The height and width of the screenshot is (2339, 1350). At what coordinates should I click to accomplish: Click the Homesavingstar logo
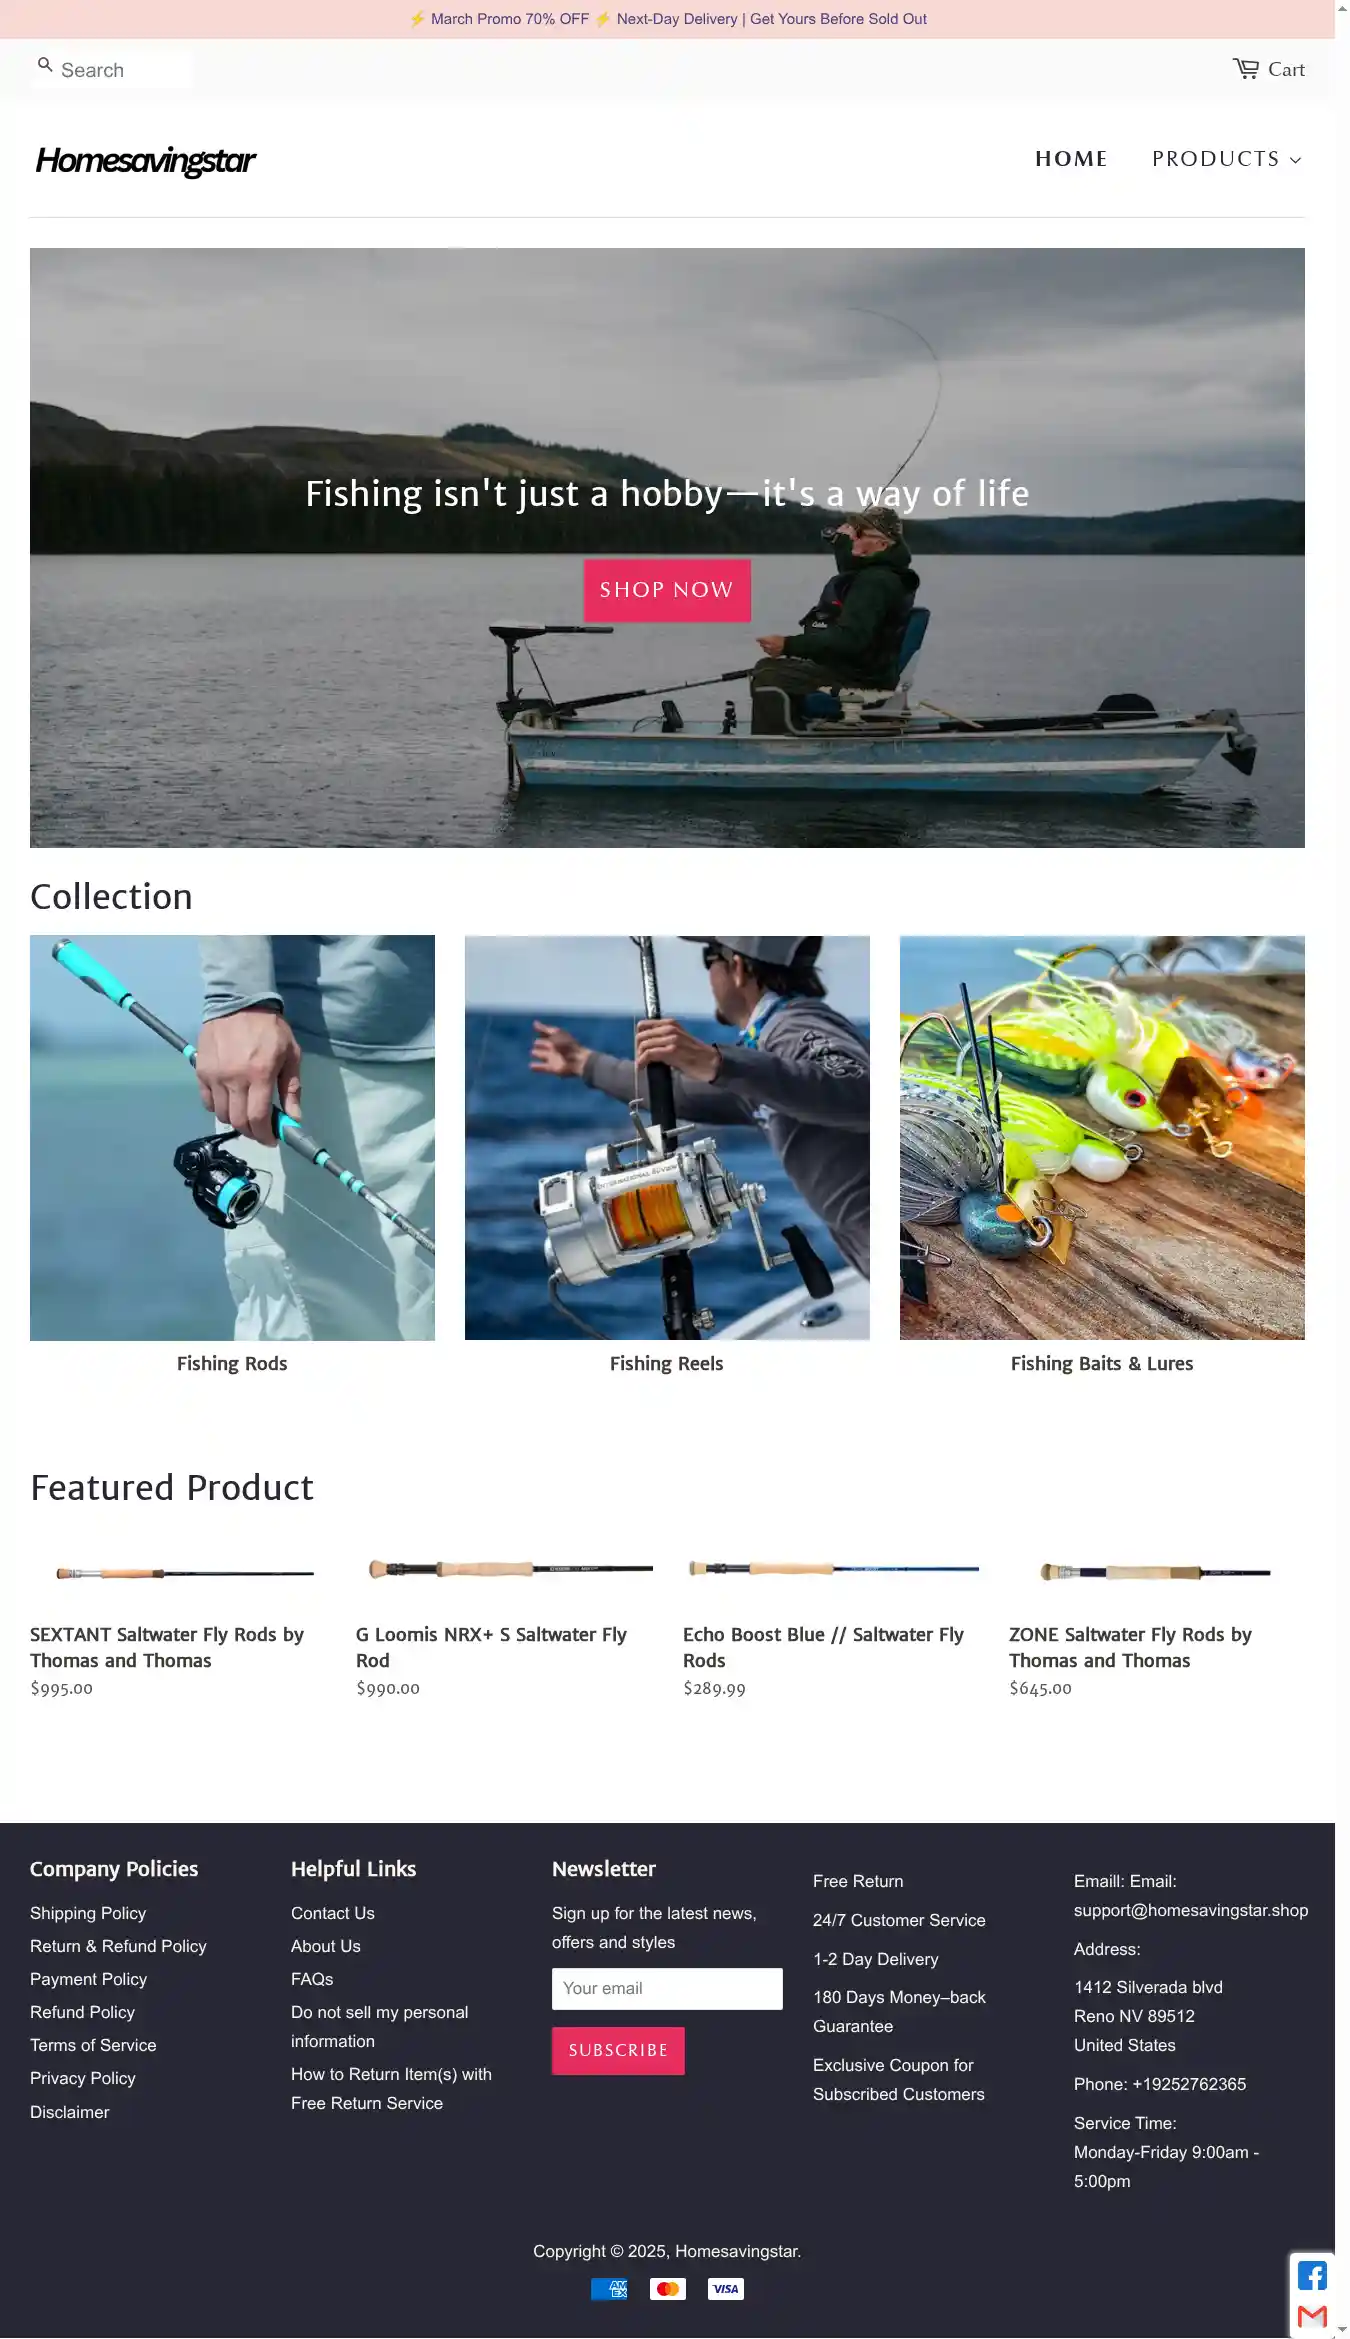(145, 160)
